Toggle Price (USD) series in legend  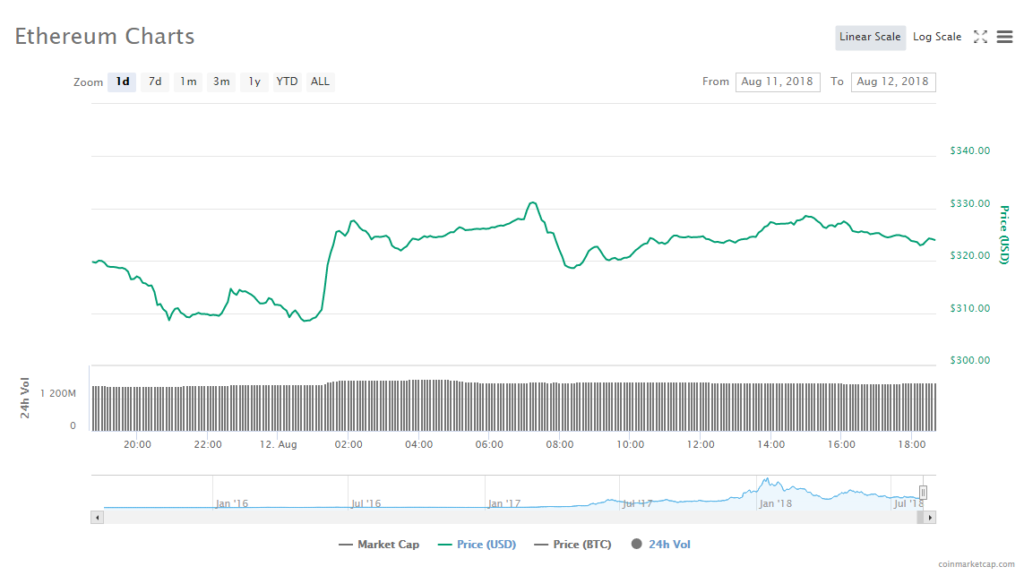[477, 544]
